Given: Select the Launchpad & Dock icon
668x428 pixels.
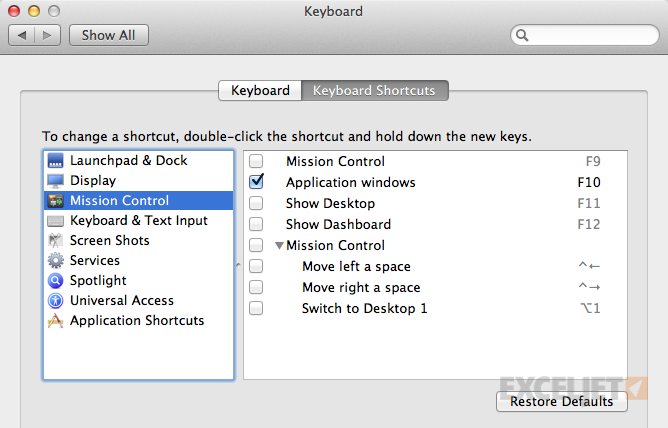Looking at the screenshot, I should [55, 161].
